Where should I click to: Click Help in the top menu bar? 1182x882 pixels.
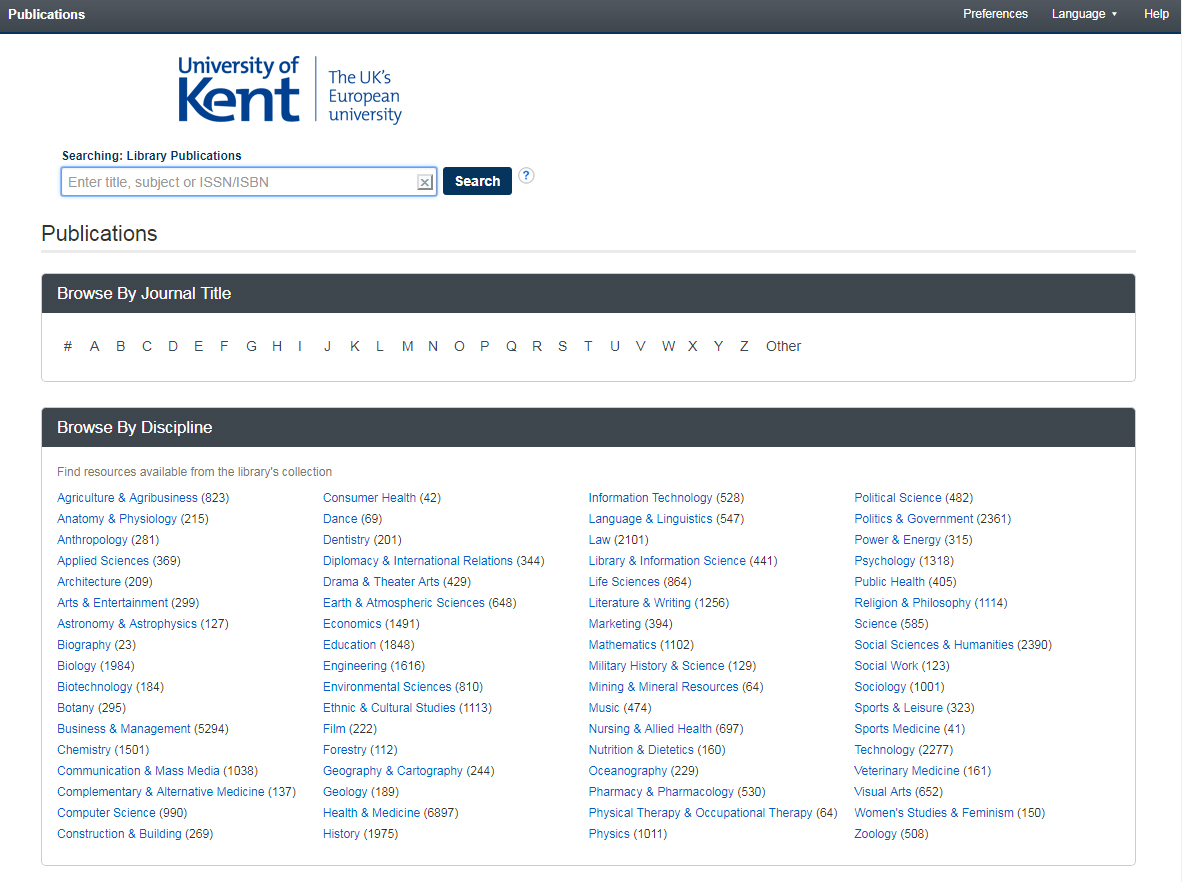[x=1156, y=14]
